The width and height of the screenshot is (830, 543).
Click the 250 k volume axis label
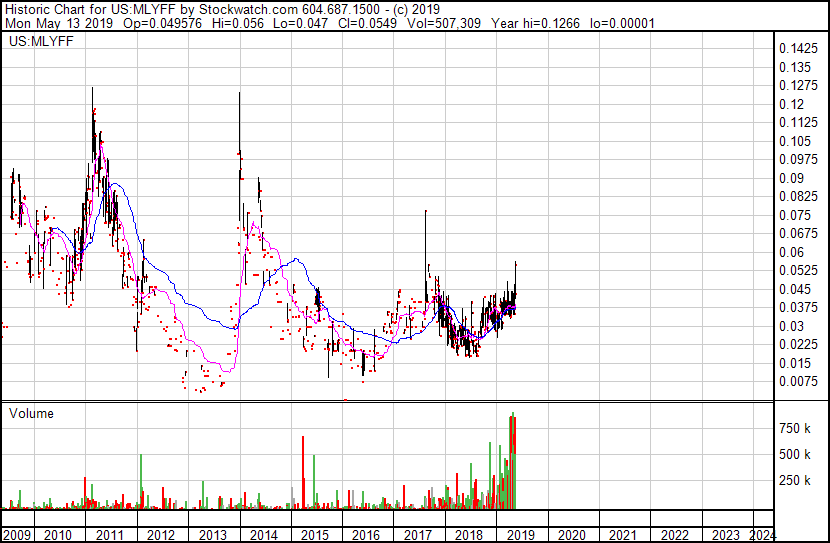(x=795, y=480)
